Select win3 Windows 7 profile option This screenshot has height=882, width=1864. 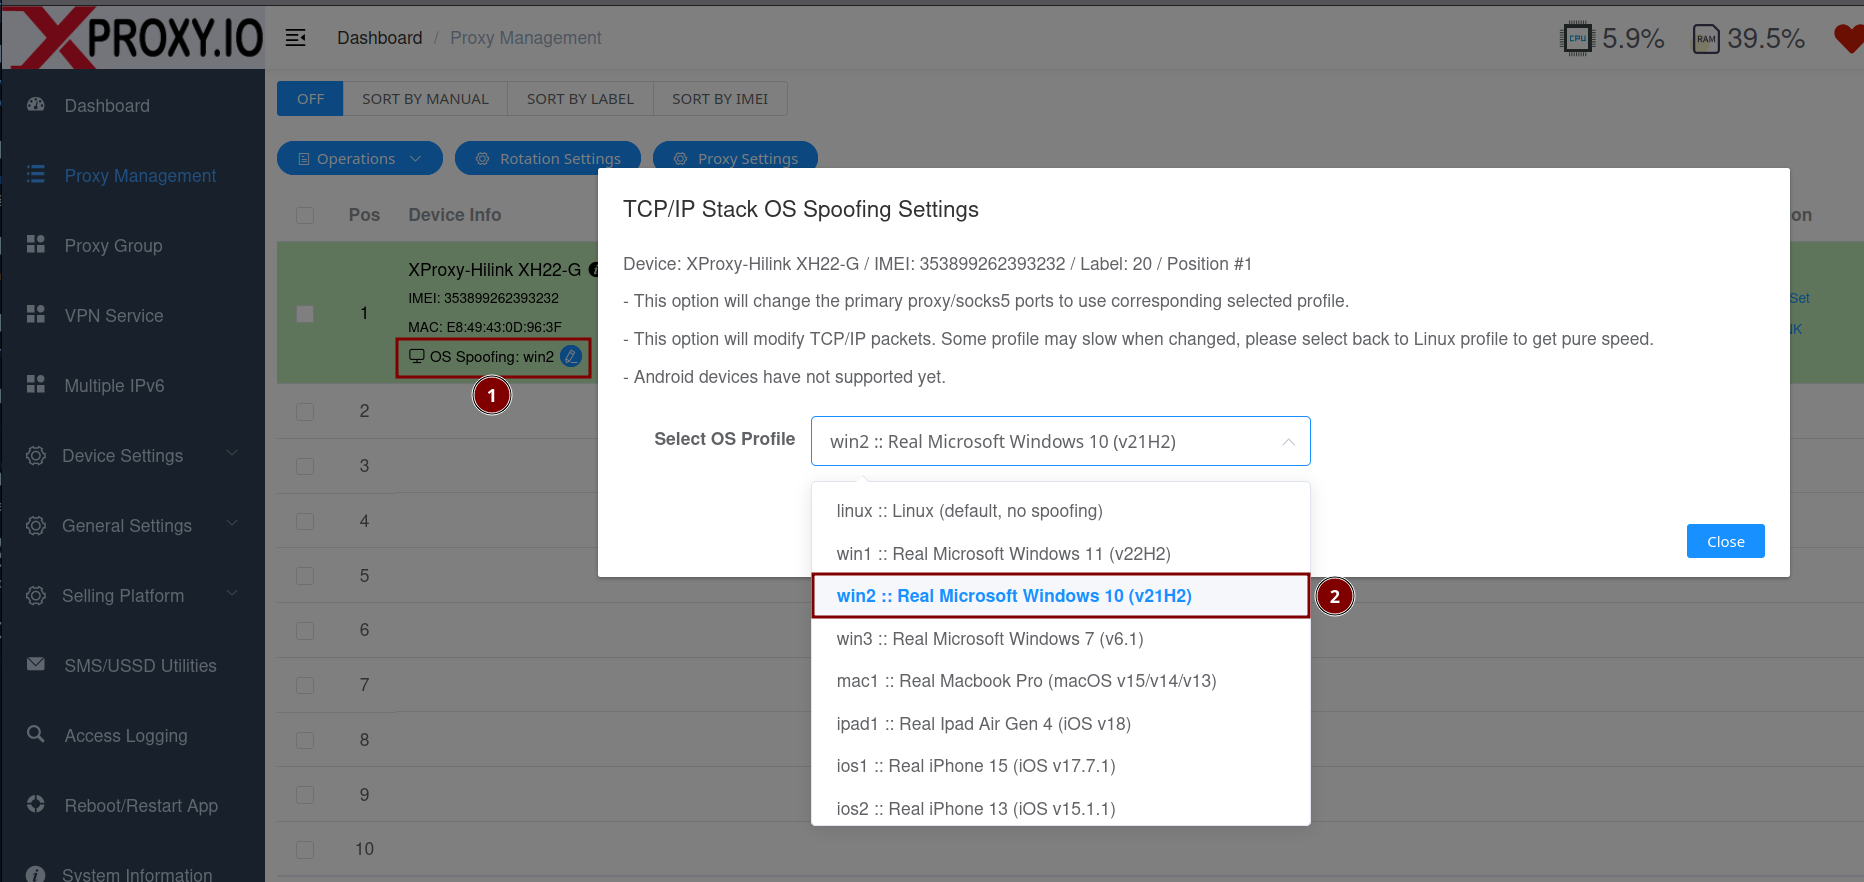(1060, 639)
